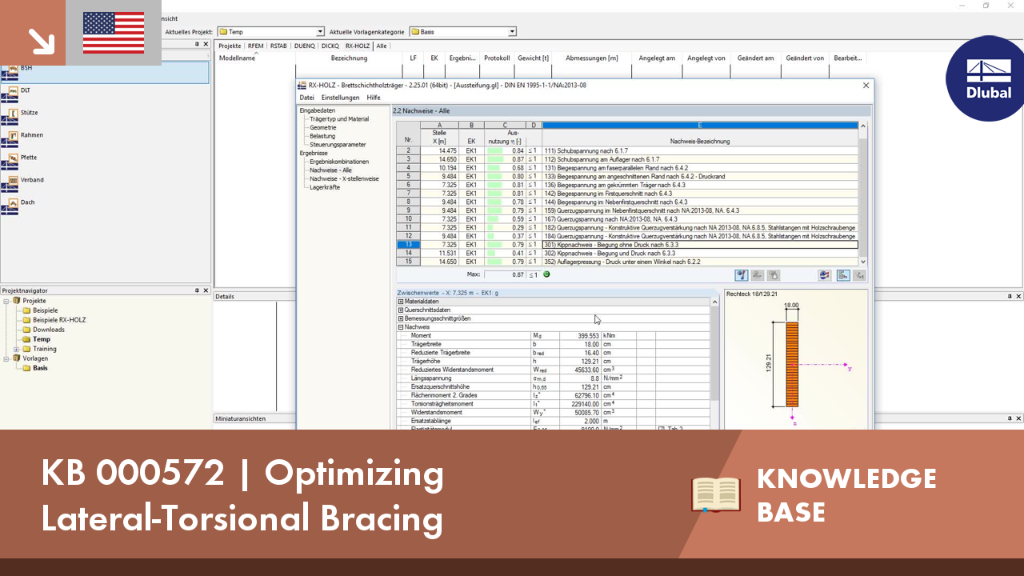Select the BSH template icon
This screenshot has height=576, width=1024.
point(10,72)
